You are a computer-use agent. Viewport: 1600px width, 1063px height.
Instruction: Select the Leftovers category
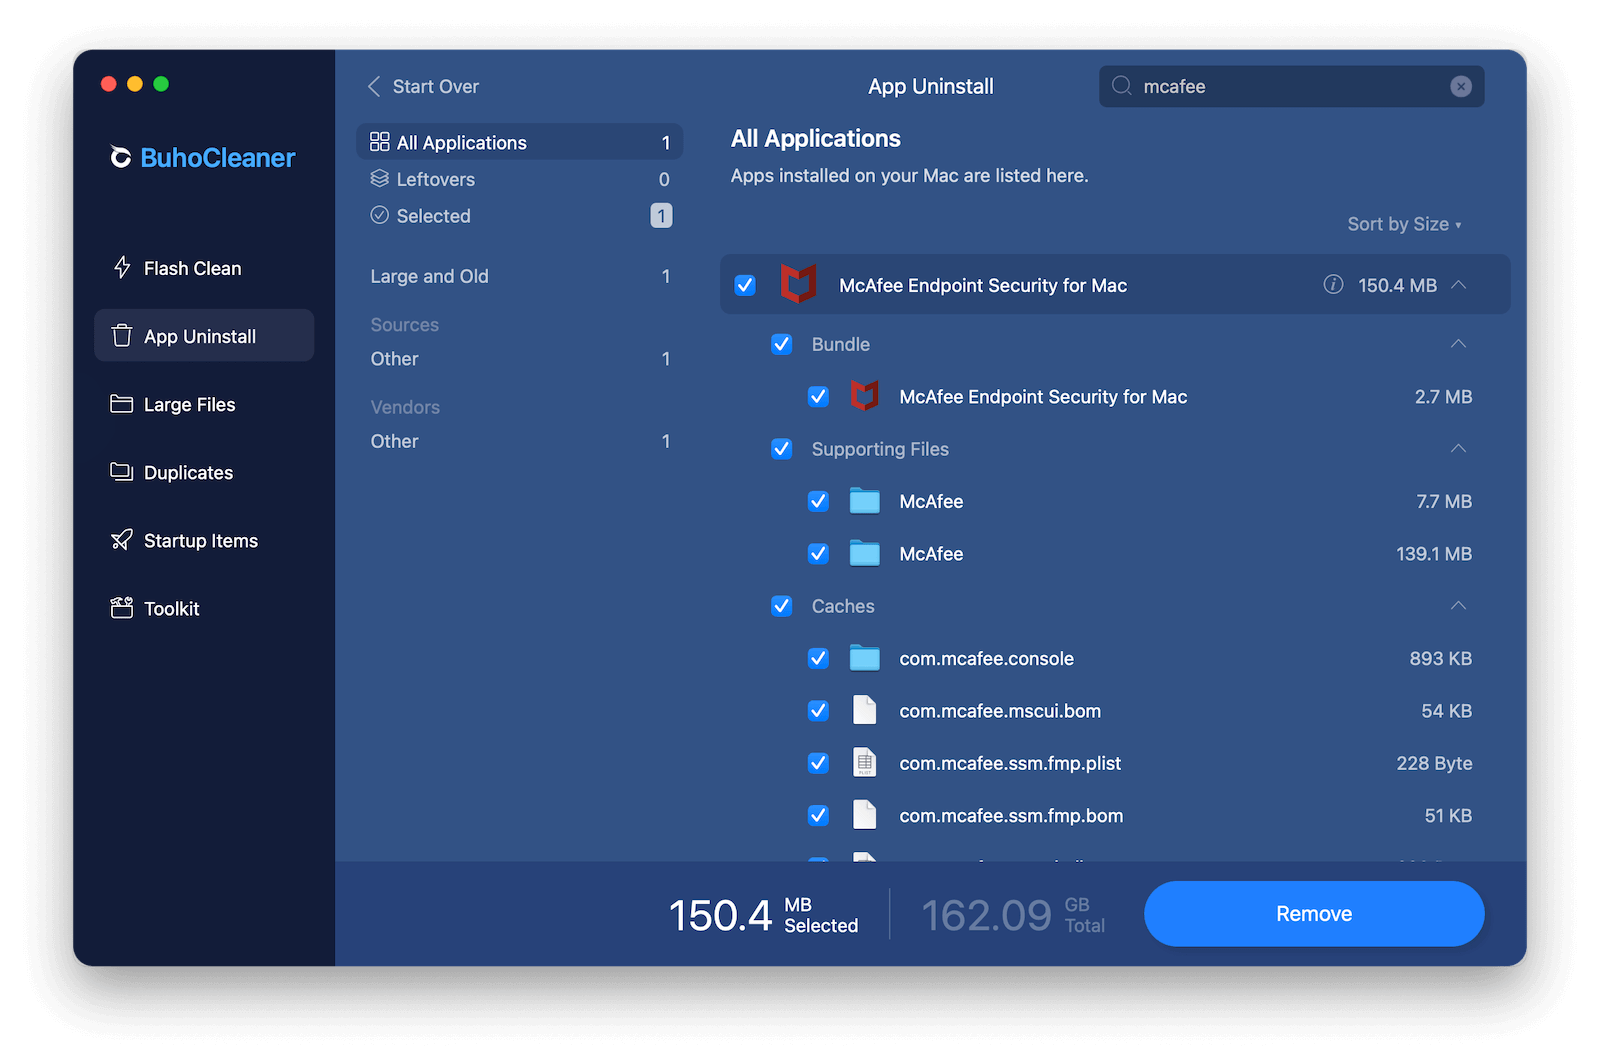(x=519, y=179)
